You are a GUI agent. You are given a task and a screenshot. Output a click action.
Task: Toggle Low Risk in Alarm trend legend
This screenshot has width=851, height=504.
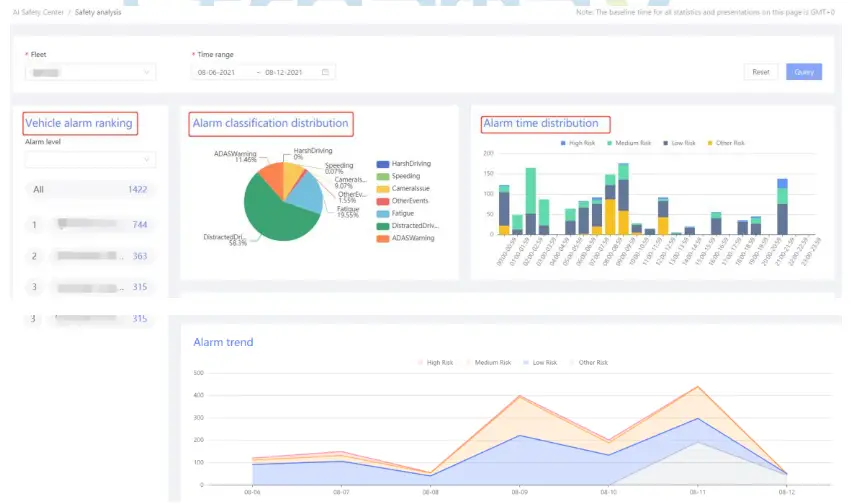click(540, 362)
